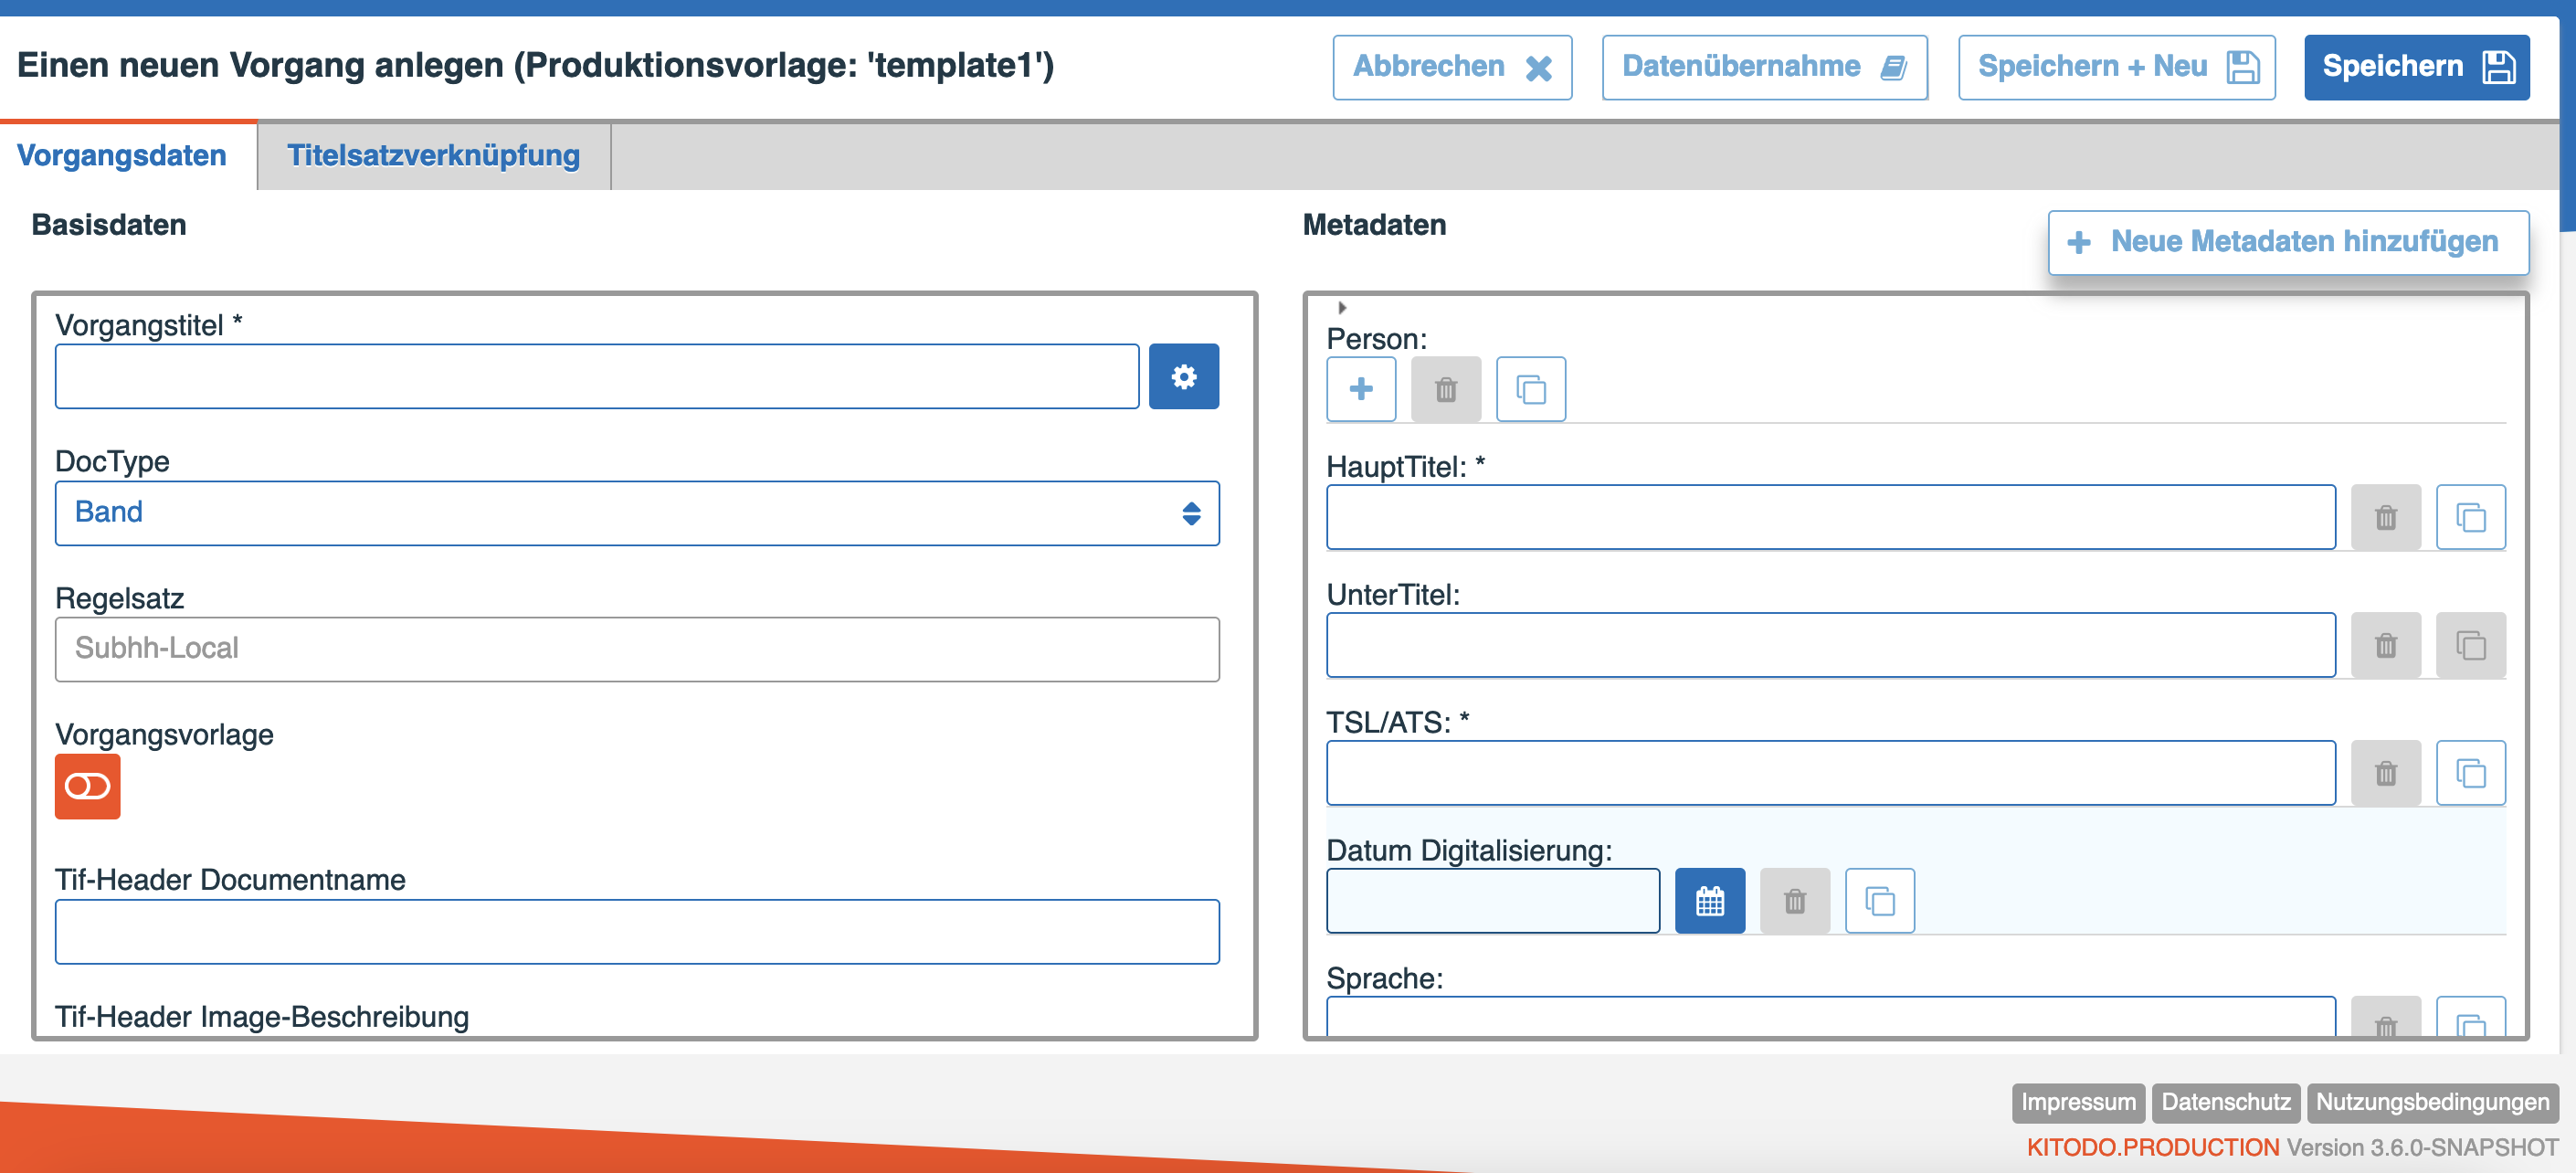Switch to the Titelsatzverknüpfung tab
This screenshot has height=1173, width=2576.
coord(433,156)
